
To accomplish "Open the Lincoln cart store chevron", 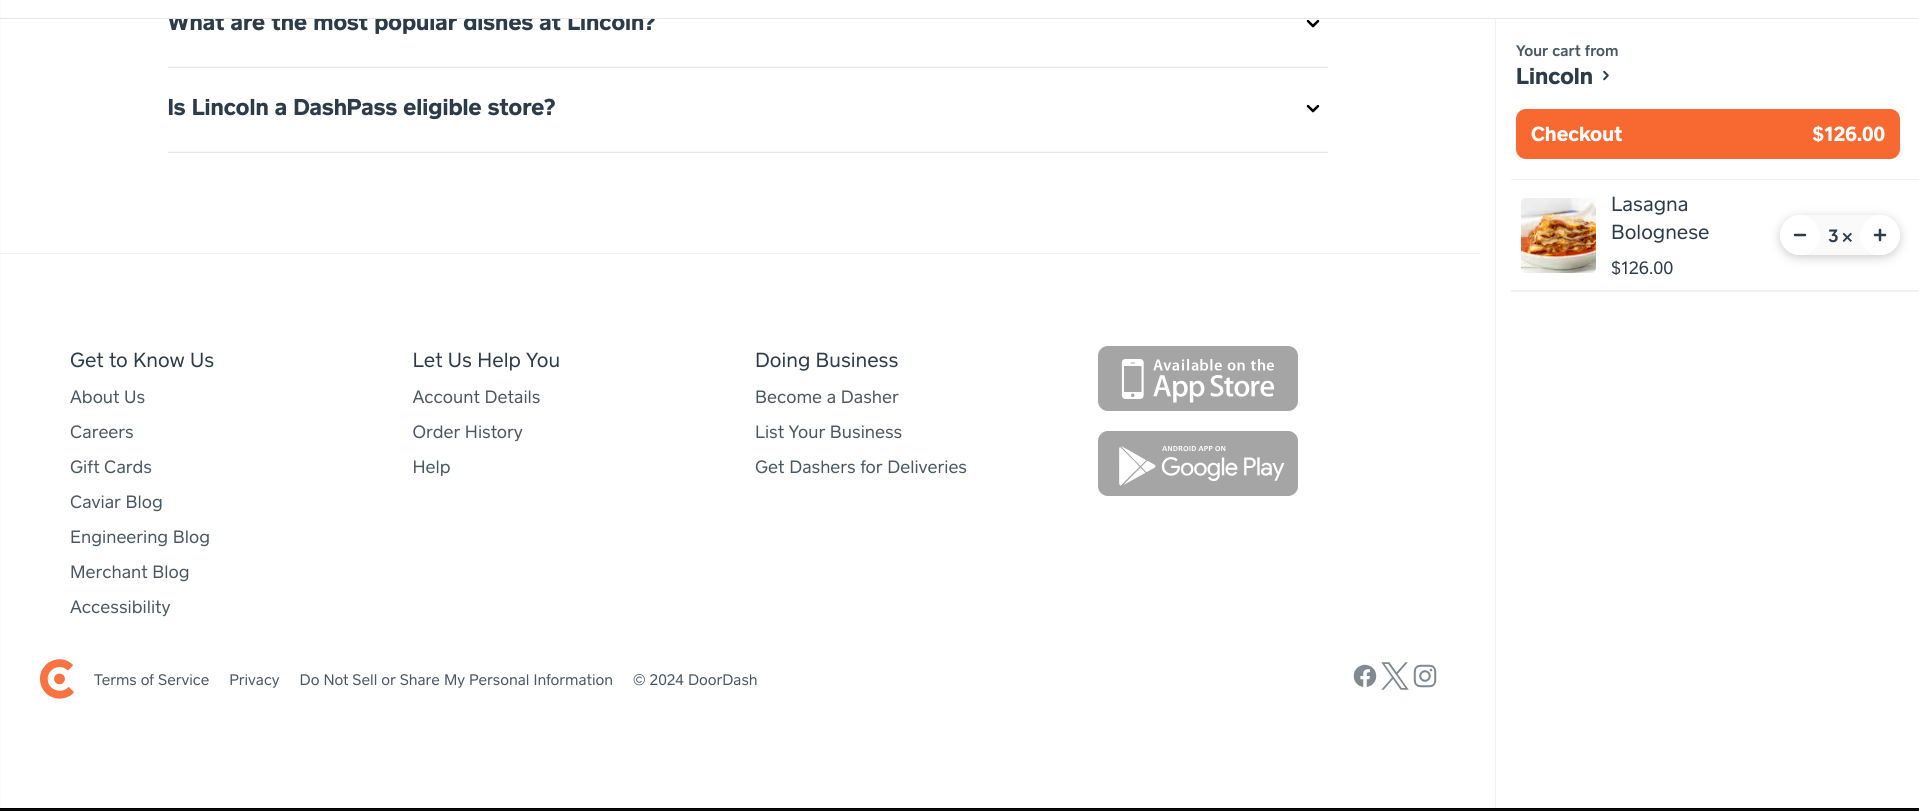I will tap(1606, 76).
